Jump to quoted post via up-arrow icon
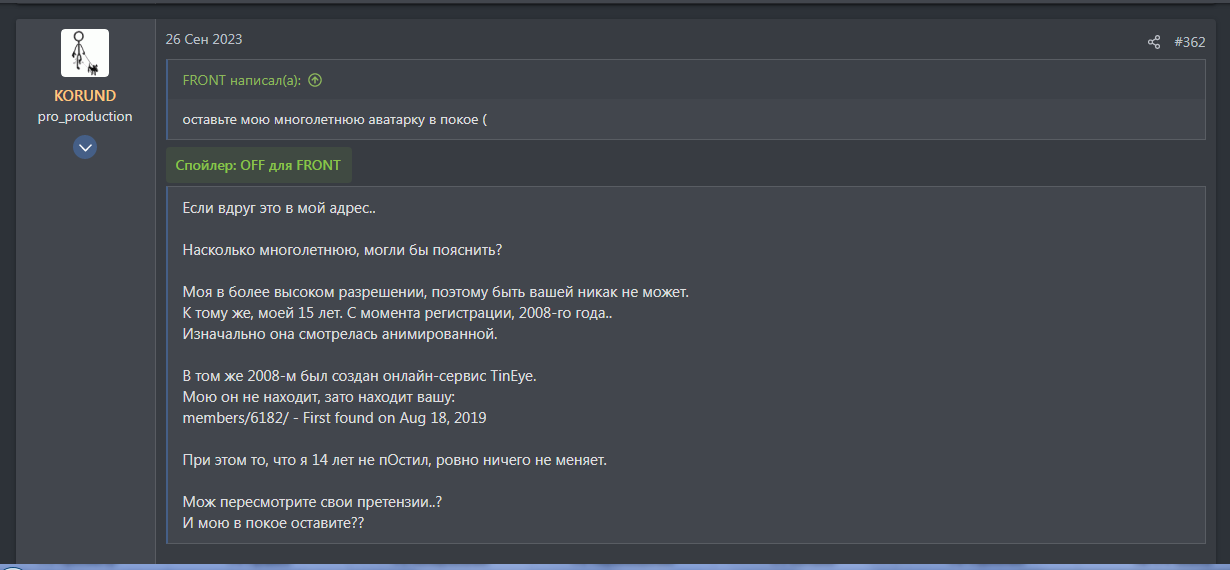Viewport: 1230px width, 570px height. pos(315,80)
